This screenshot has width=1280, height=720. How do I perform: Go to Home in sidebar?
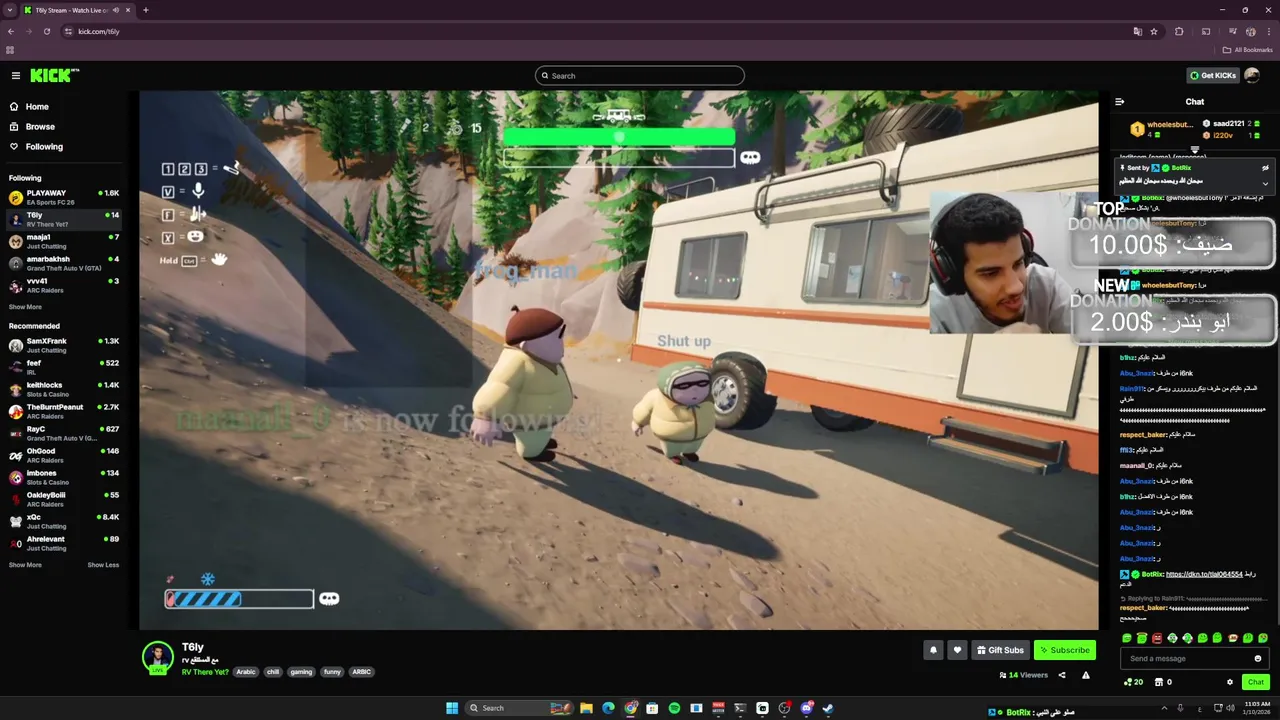point(37,107)
